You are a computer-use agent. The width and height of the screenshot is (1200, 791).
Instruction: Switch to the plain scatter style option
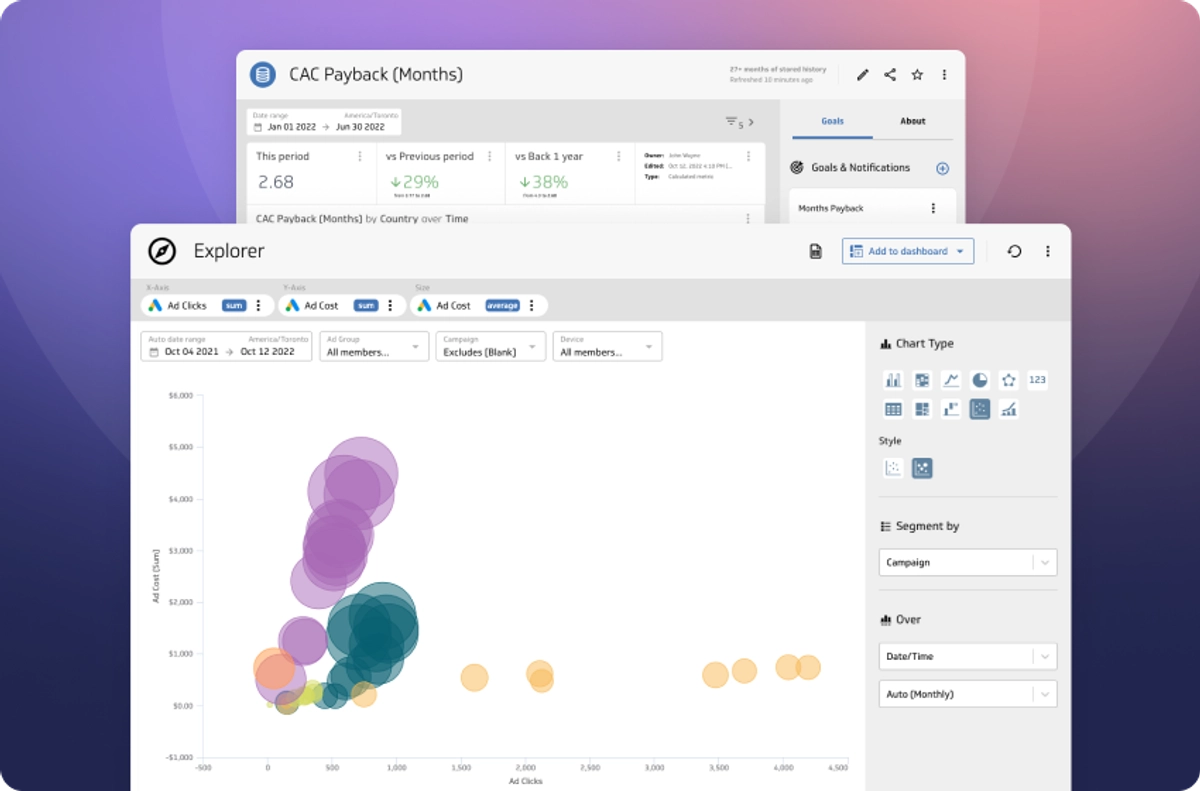[892, 467]
